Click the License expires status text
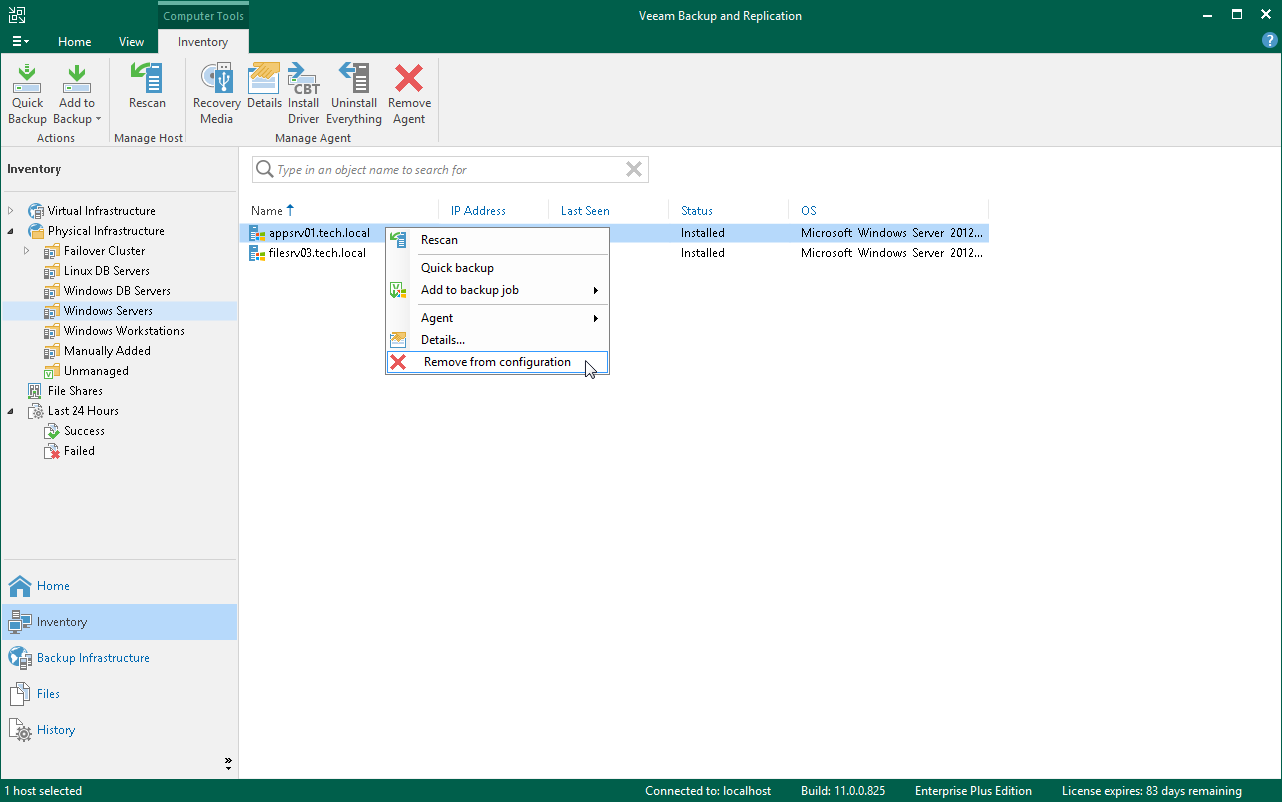Image resolution: width=1282 pixels, height=802 pixels. pos(1152,791)
